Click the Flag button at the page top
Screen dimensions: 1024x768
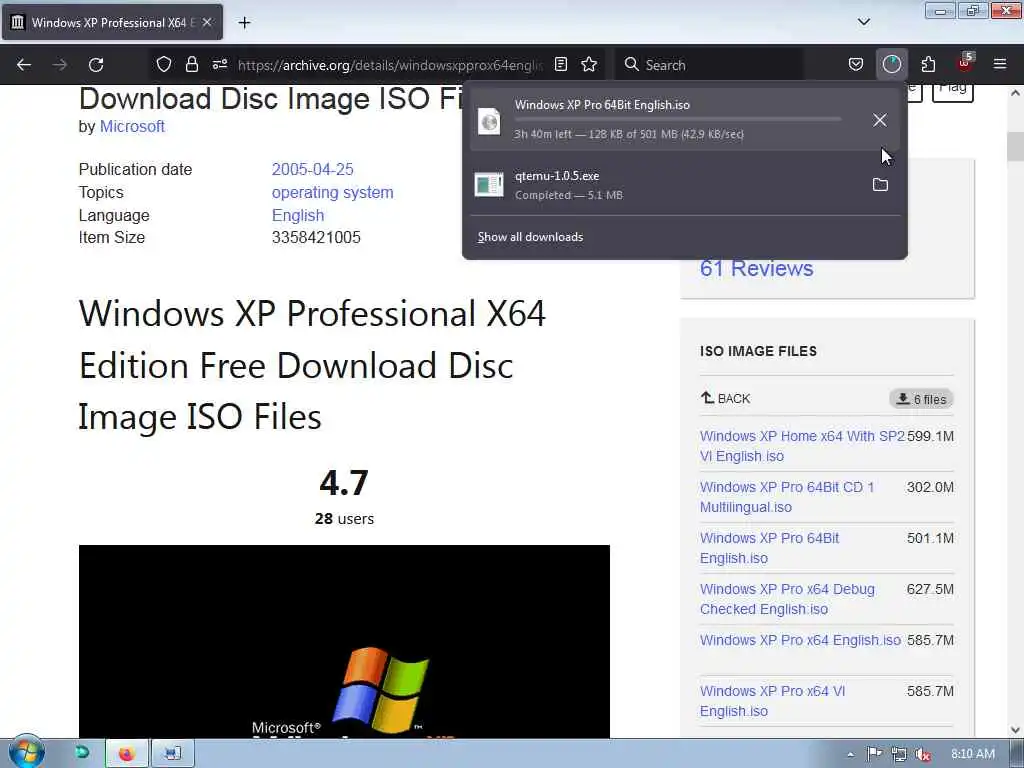[x=952, y=92]
